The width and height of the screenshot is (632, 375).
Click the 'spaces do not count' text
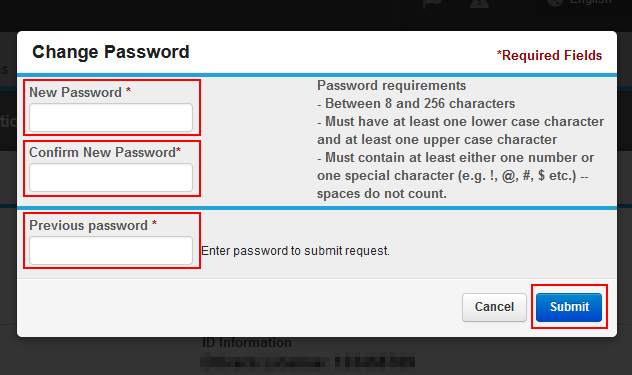click(x=382, y=194)
